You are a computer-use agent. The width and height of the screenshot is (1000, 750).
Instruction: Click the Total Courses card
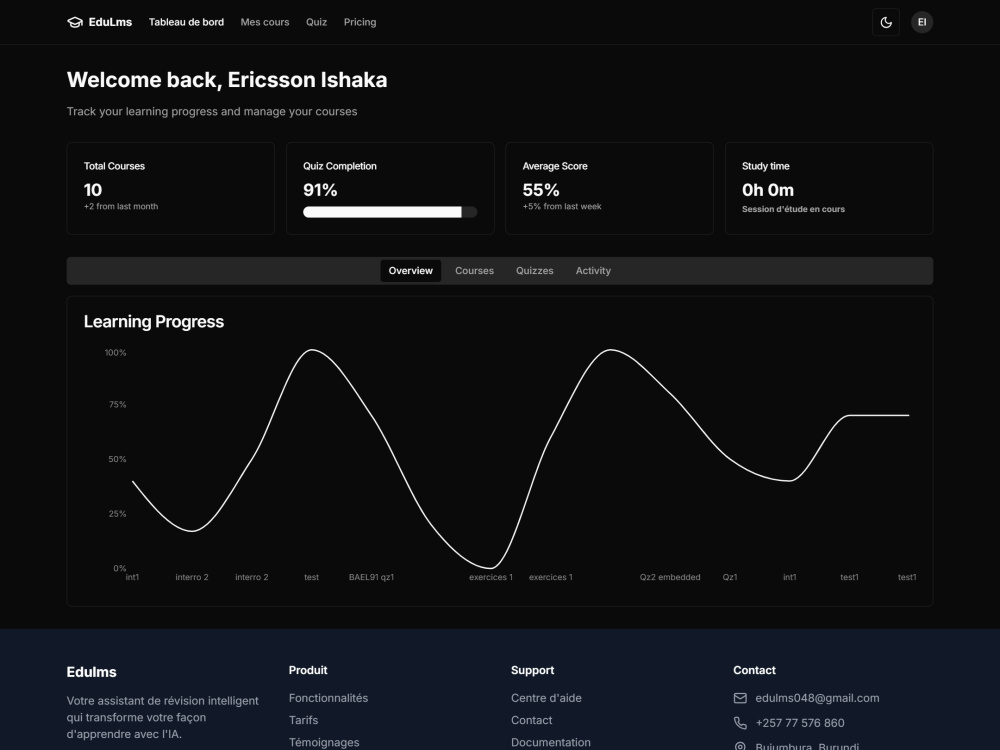[171, 189]
